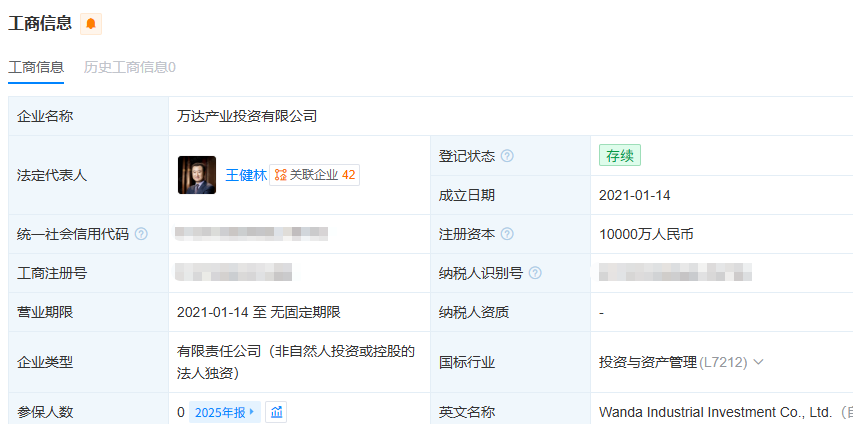Open the help icon beside 统一社会信用代码
853x424 pixels.
[140, 234]
